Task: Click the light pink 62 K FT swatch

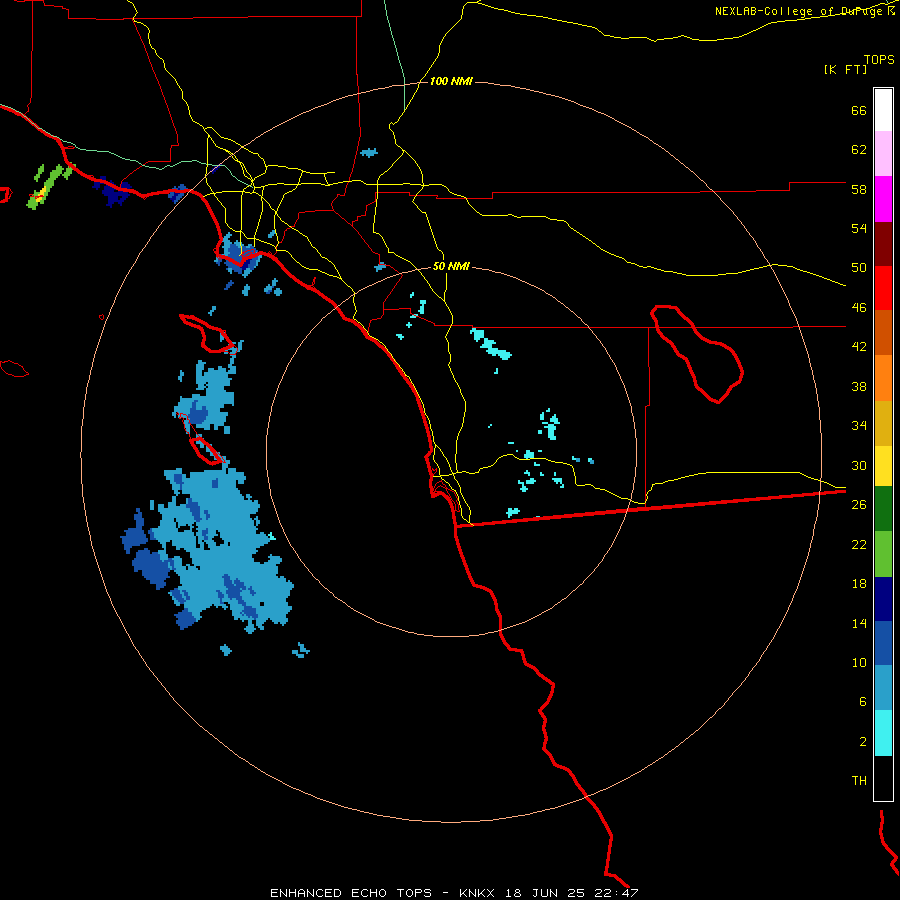Action: 883,153
